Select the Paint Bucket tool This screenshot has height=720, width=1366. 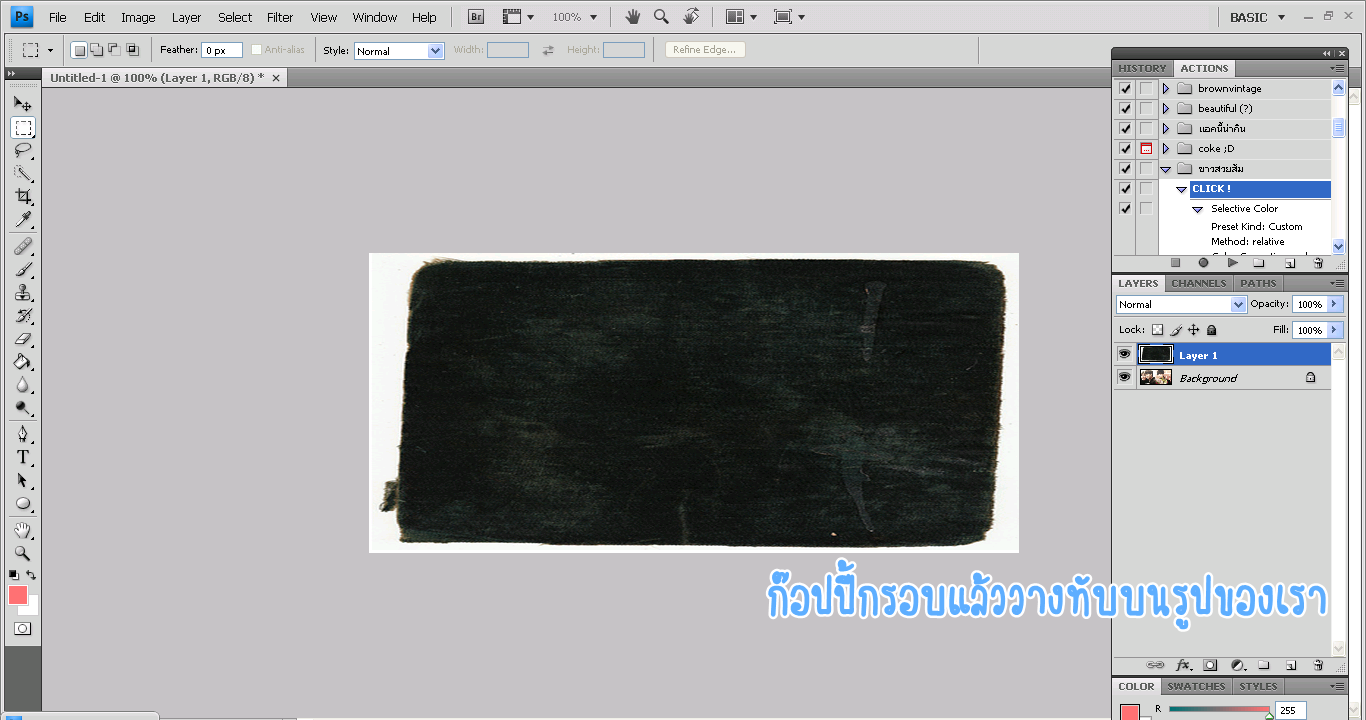pos(23,361)
